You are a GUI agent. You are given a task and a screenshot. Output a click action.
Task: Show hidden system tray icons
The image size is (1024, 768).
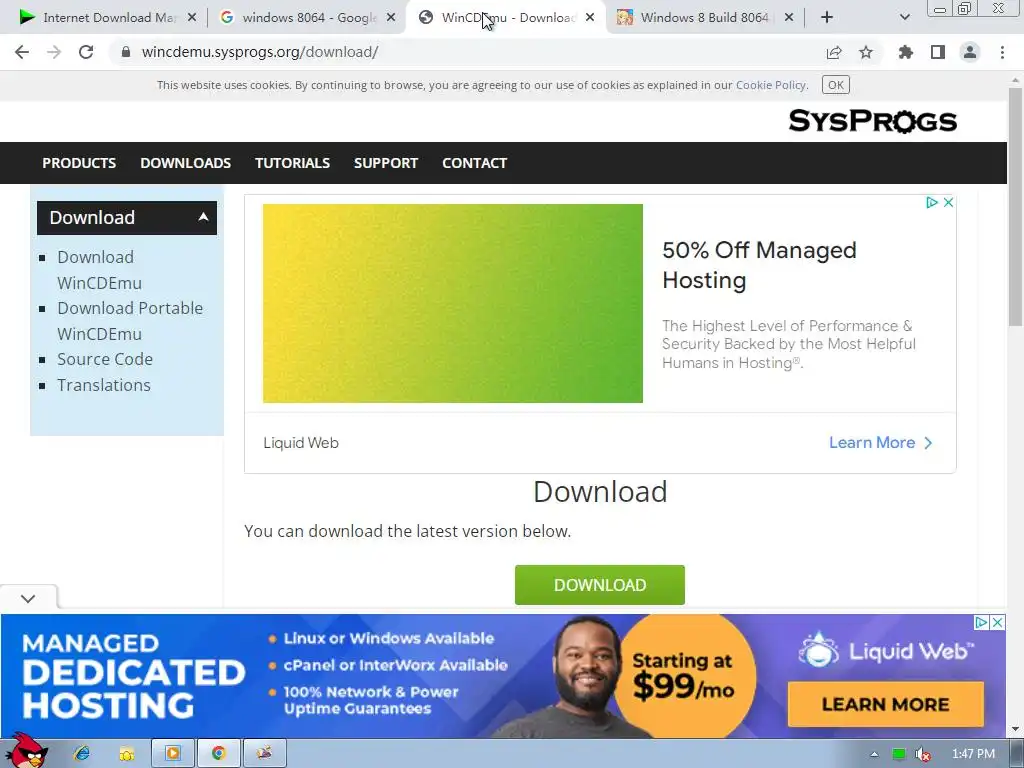point(874,754)
